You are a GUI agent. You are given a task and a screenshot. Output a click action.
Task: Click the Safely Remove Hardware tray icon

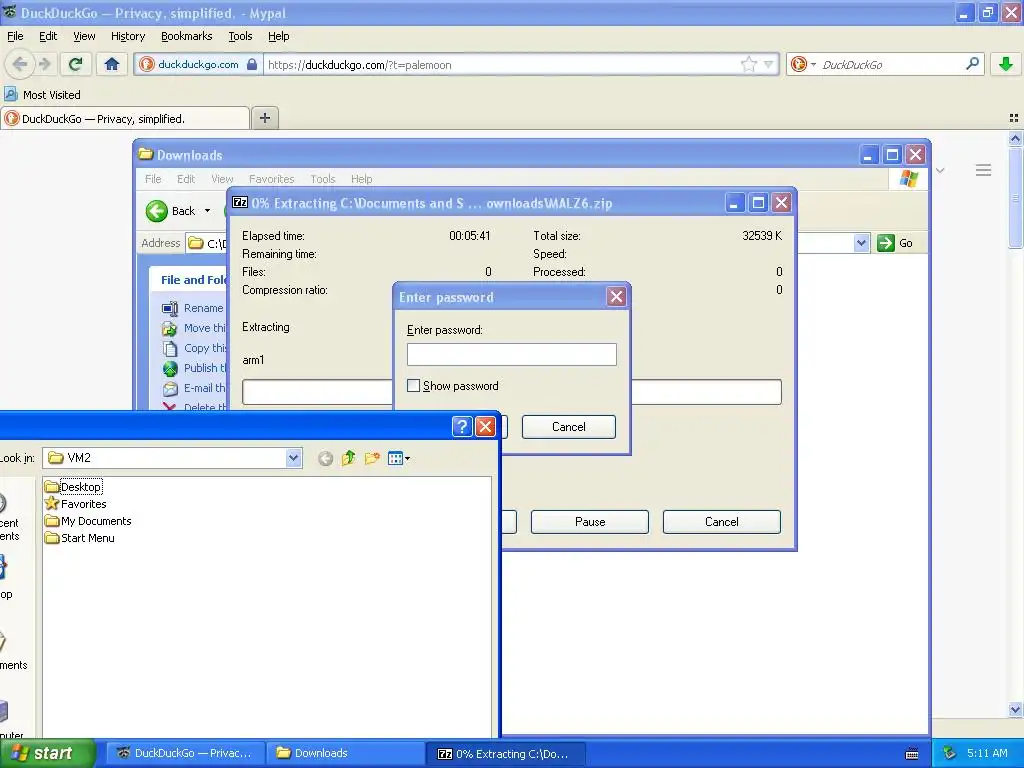[x=950, y=753]
